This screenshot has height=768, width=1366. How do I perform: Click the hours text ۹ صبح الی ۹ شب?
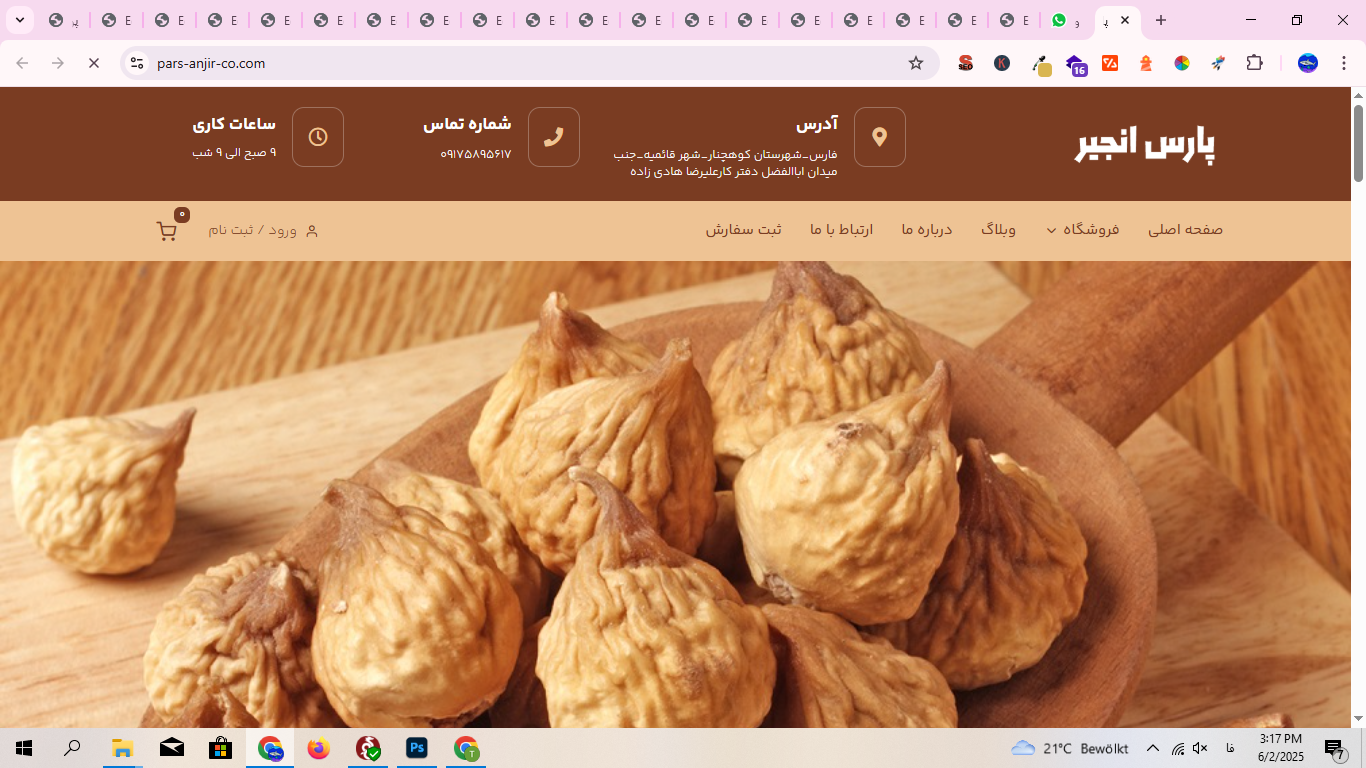[234, 153]
